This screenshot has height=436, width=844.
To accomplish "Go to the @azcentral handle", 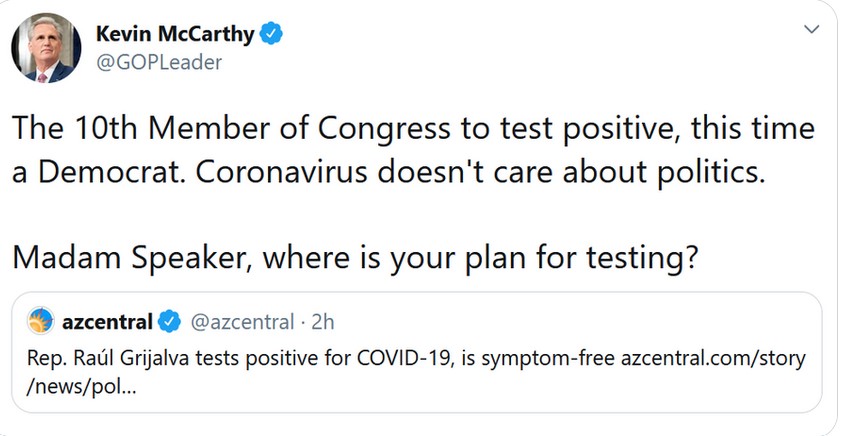I will [x=243, y=322].
